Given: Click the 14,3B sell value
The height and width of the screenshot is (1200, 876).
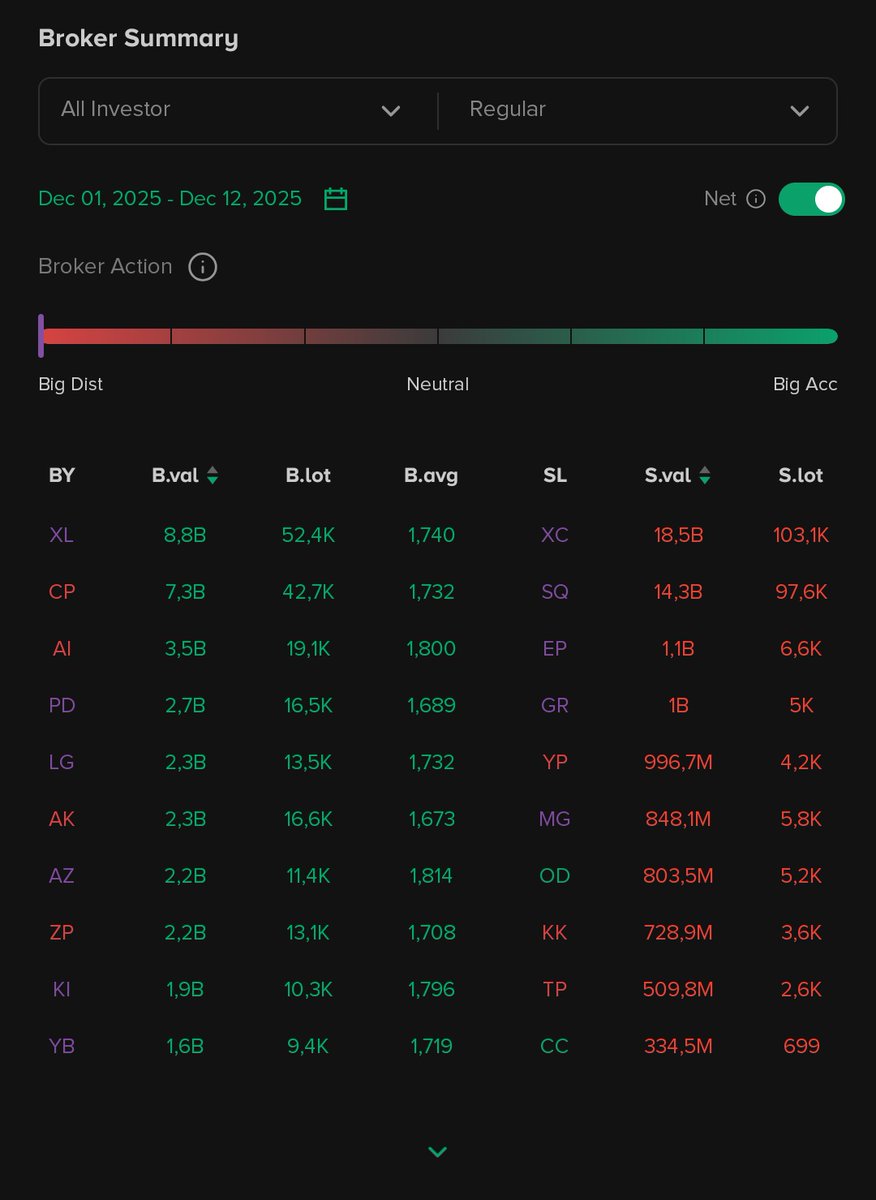Looking at the screenshot, I should click(x=678, y=592).
